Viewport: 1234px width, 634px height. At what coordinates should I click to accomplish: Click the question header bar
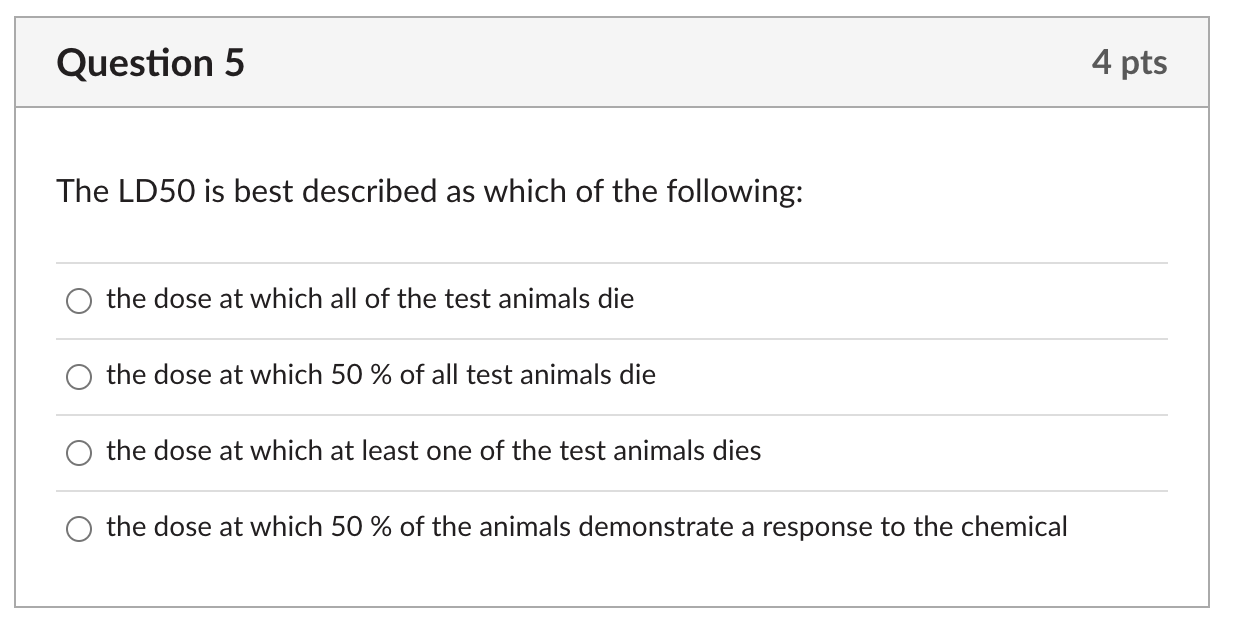[x=617, y=62]
